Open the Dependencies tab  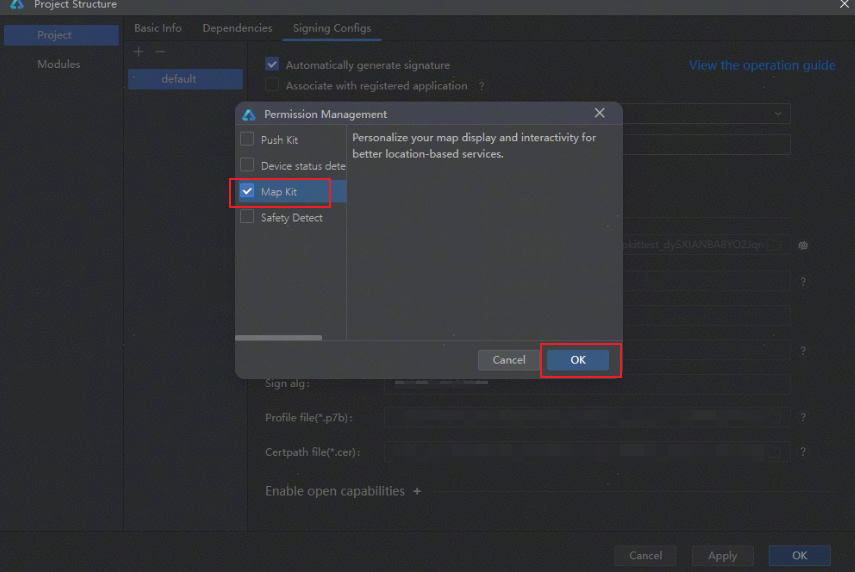point(237,28)
